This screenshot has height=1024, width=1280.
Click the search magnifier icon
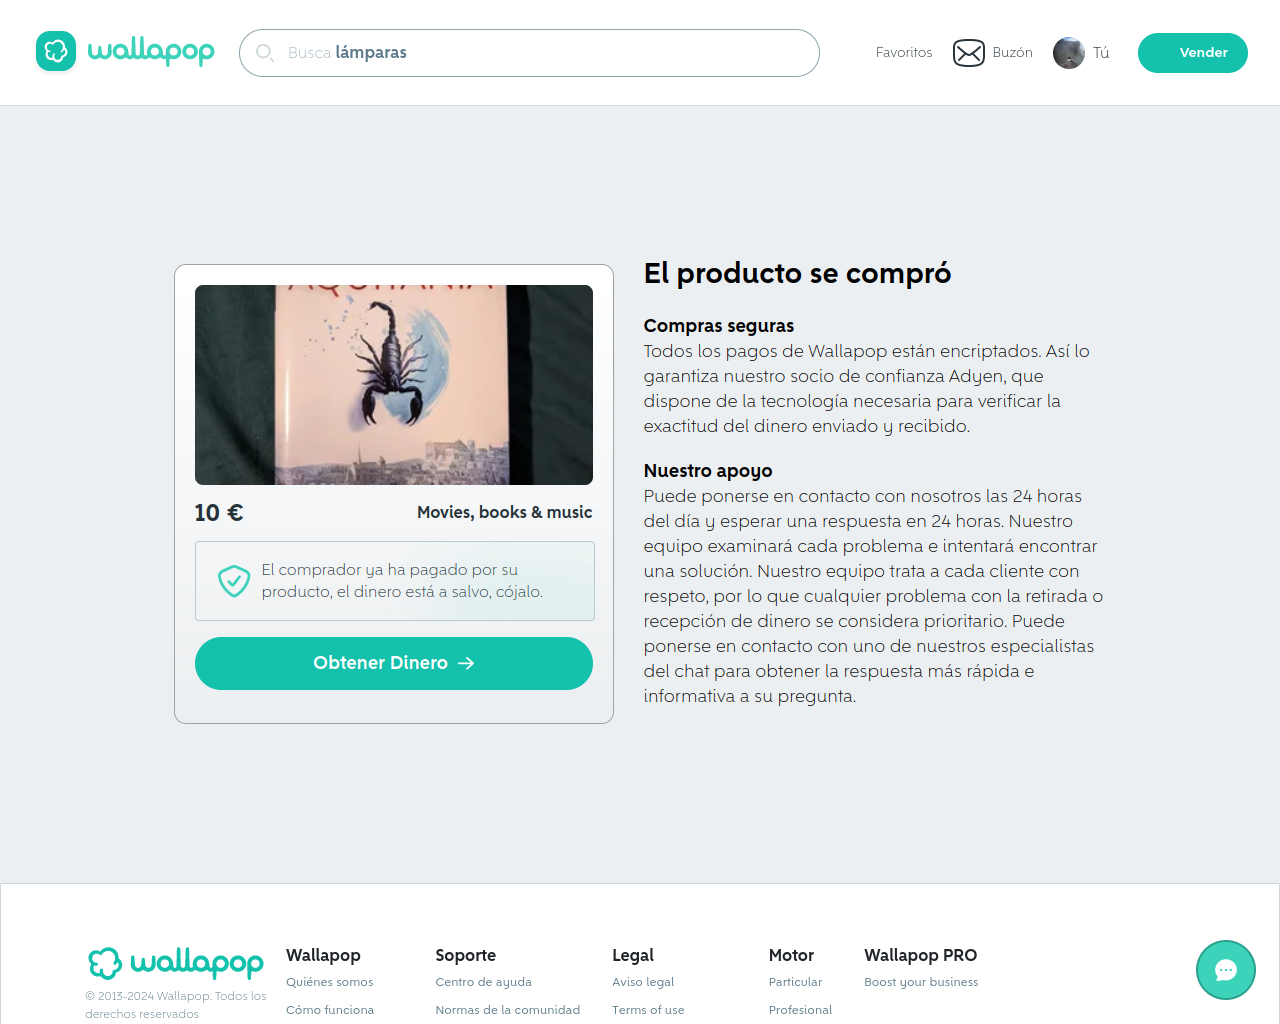click(264, 52)
